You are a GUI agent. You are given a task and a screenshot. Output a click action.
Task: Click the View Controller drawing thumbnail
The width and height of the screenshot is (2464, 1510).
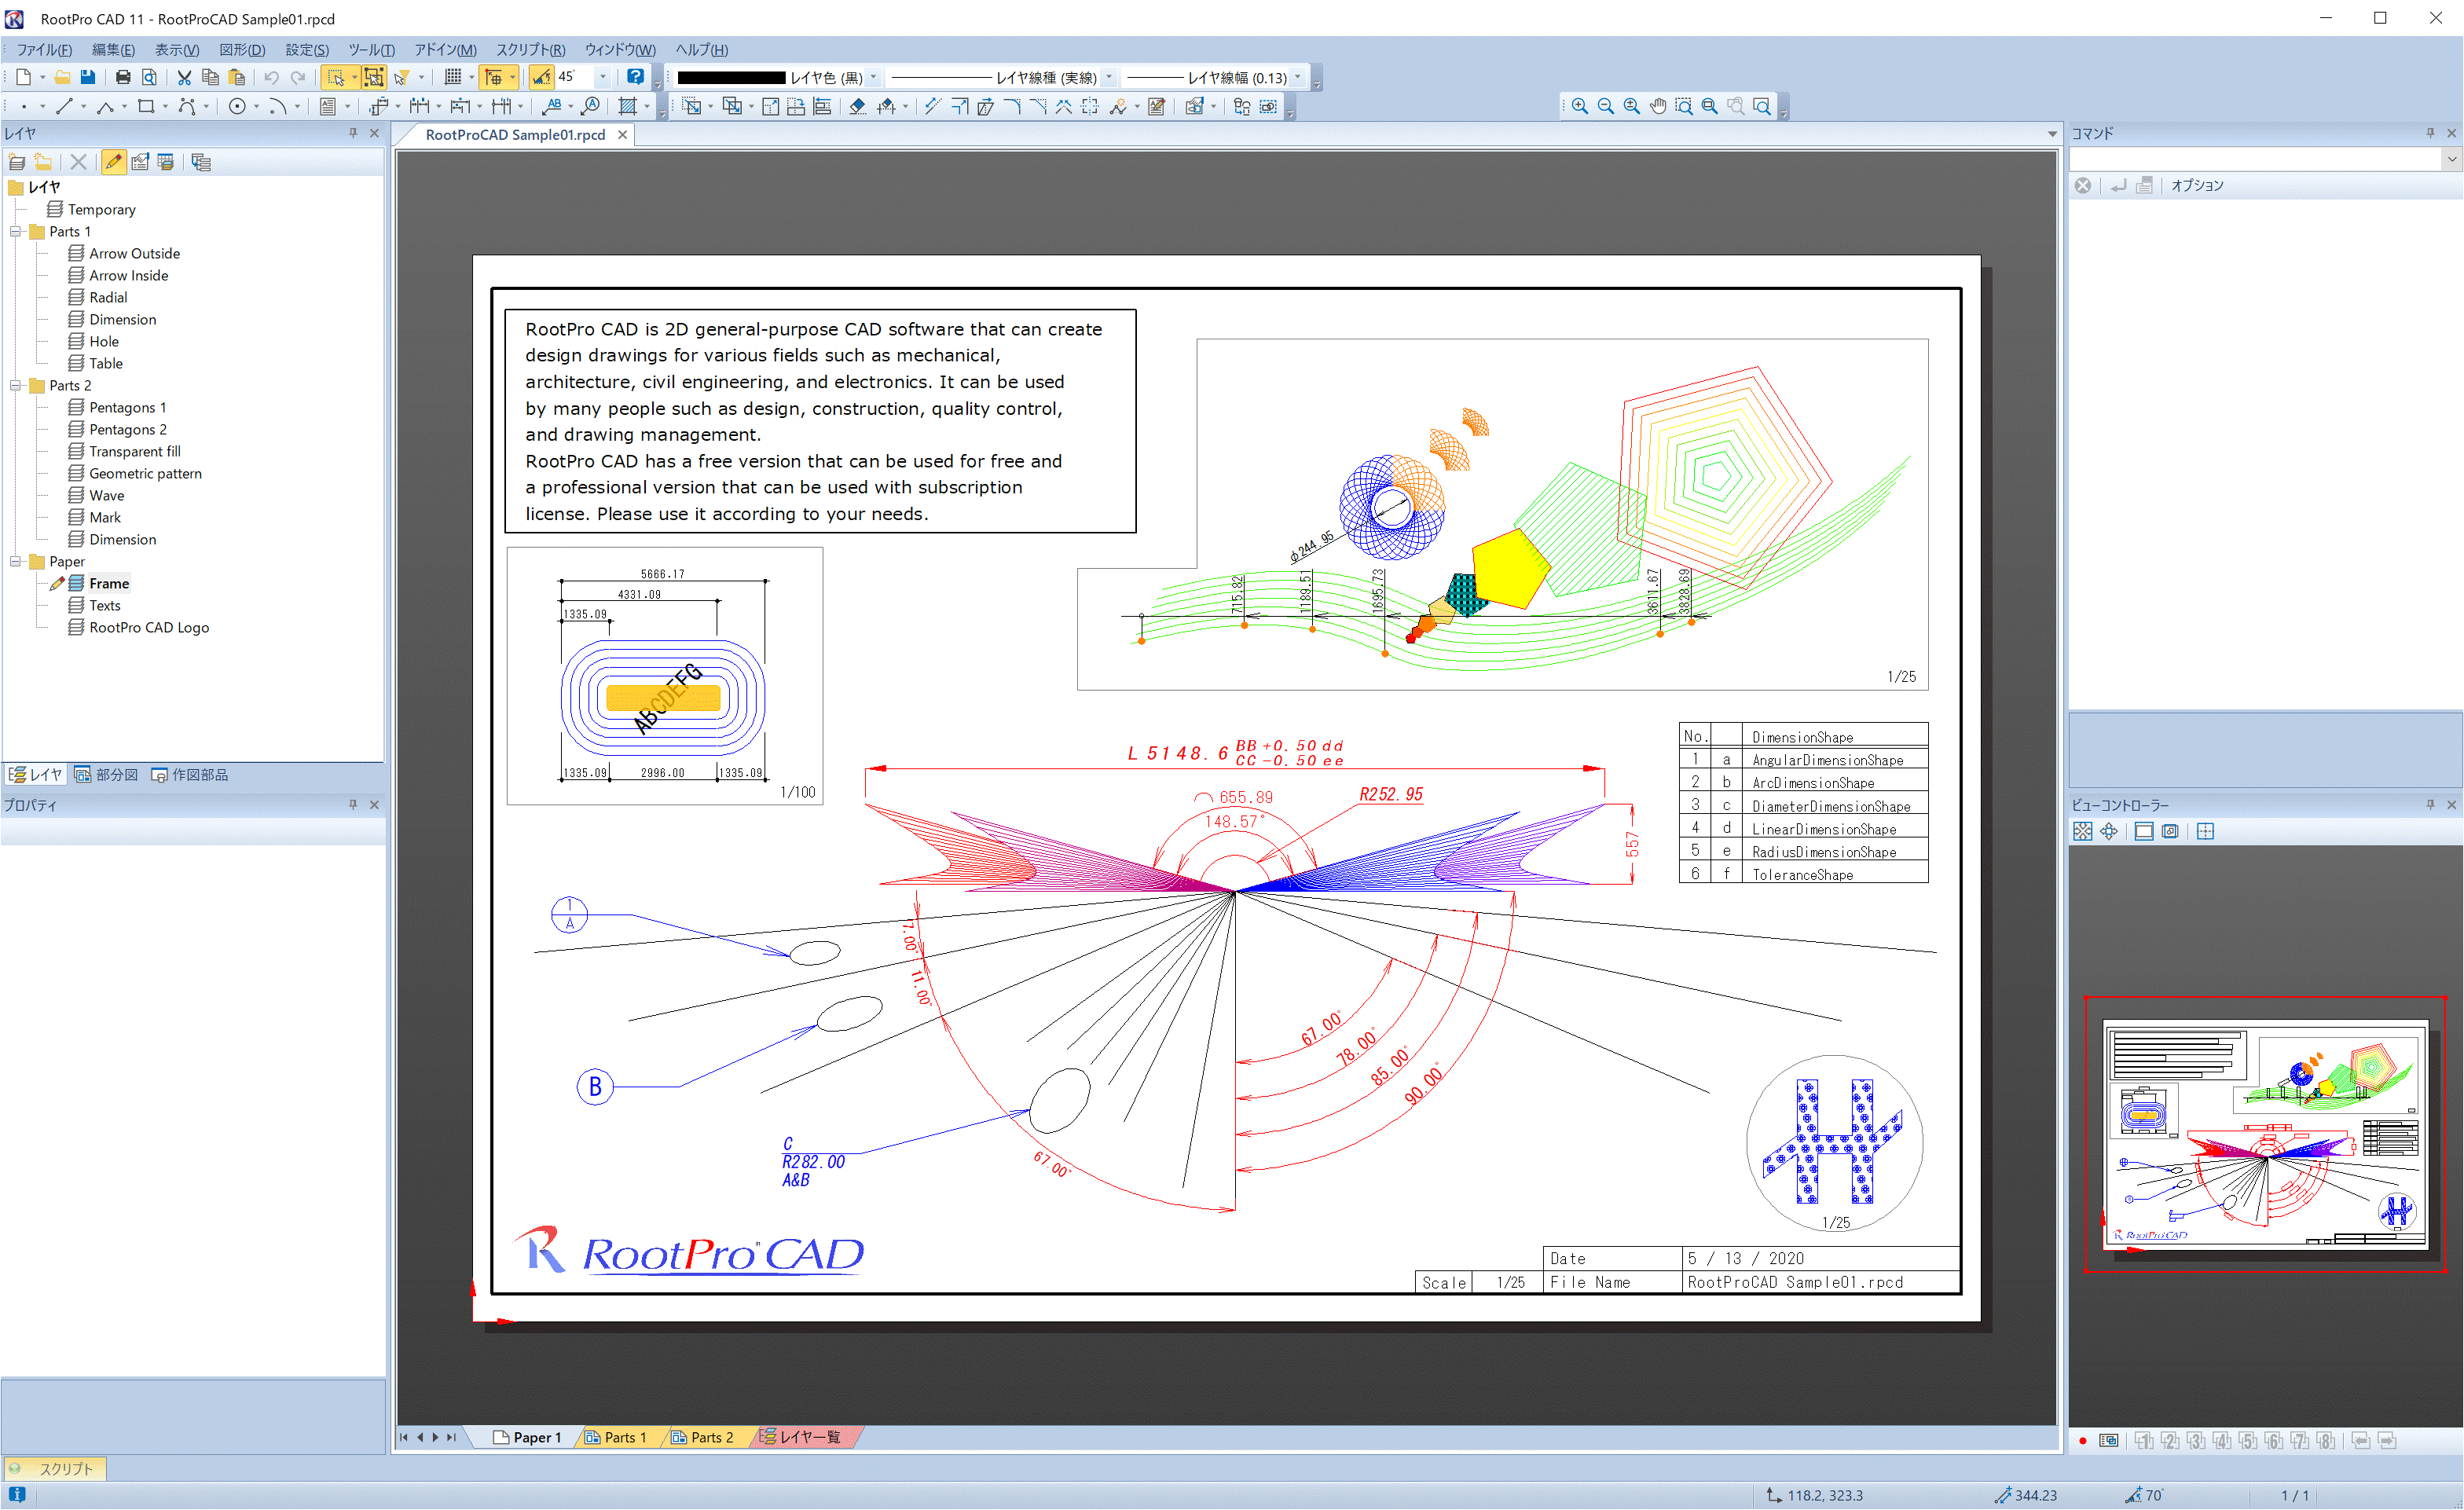point(2265,1135)
